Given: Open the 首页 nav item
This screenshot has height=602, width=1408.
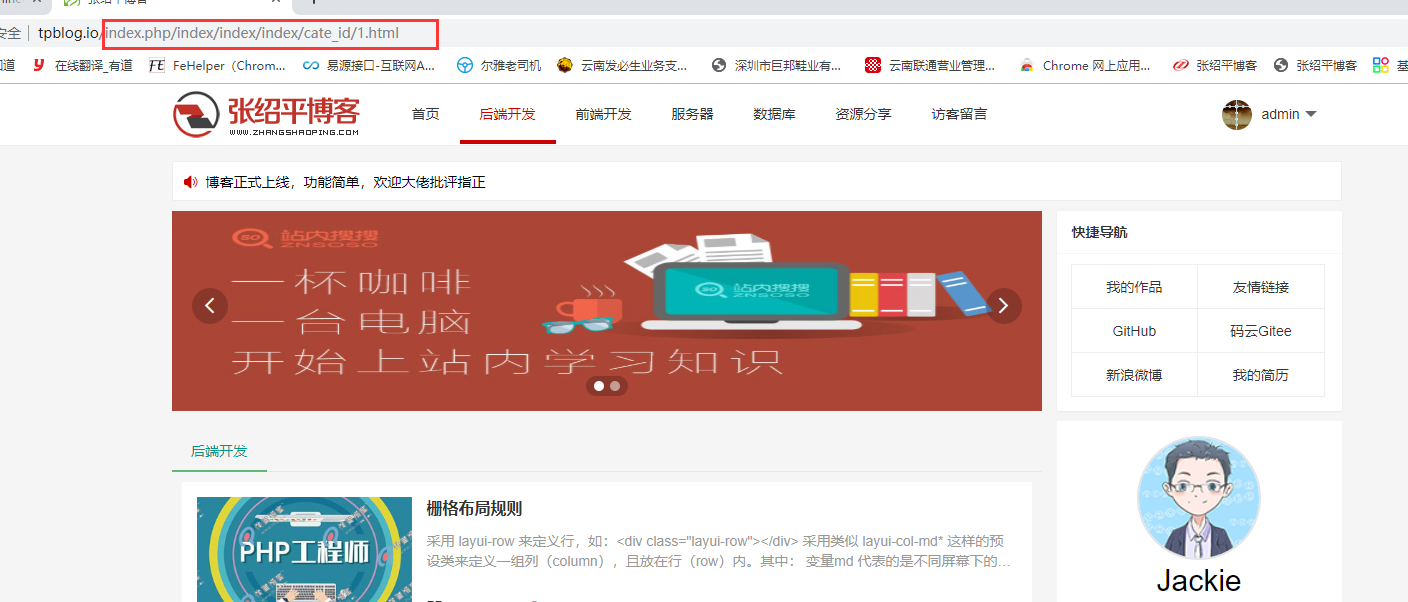Looking at the screenshot, I should point(426,114).
